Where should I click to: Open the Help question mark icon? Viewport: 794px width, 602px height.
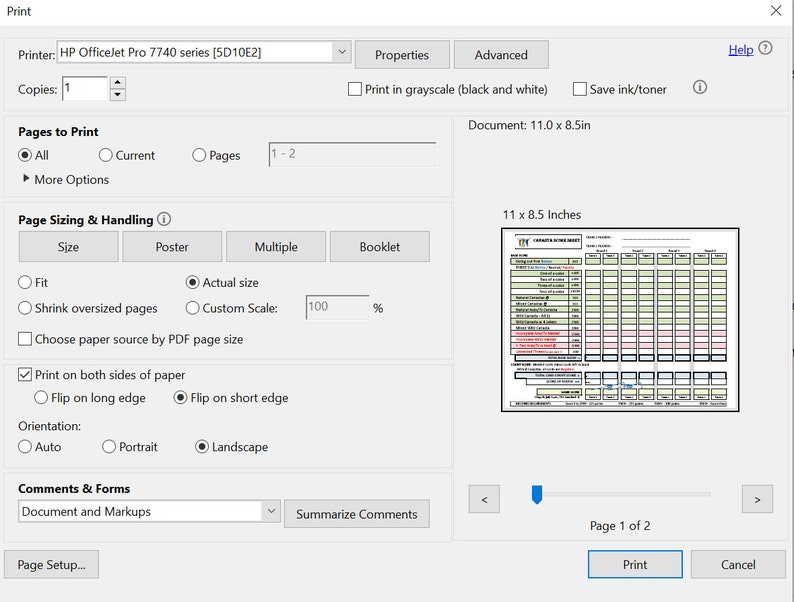(765, 49)
